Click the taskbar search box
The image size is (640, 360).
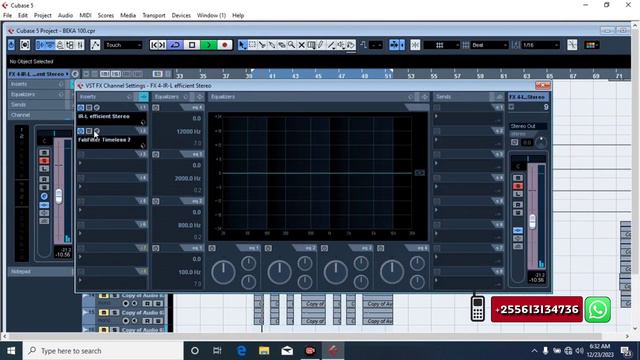pos(103,351)
